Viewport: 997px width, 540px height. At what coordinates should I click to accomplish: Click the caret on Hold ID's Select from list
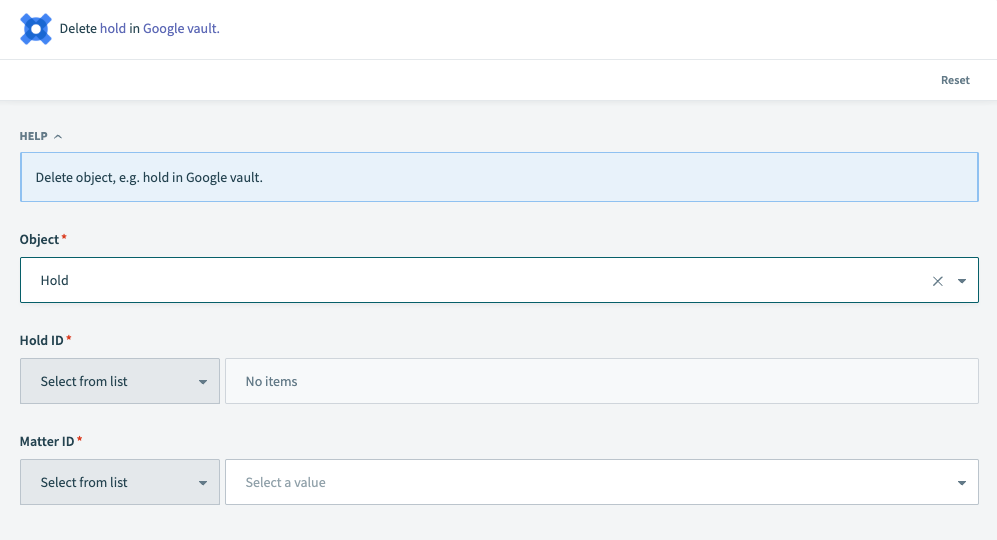(x=203, y=382)
